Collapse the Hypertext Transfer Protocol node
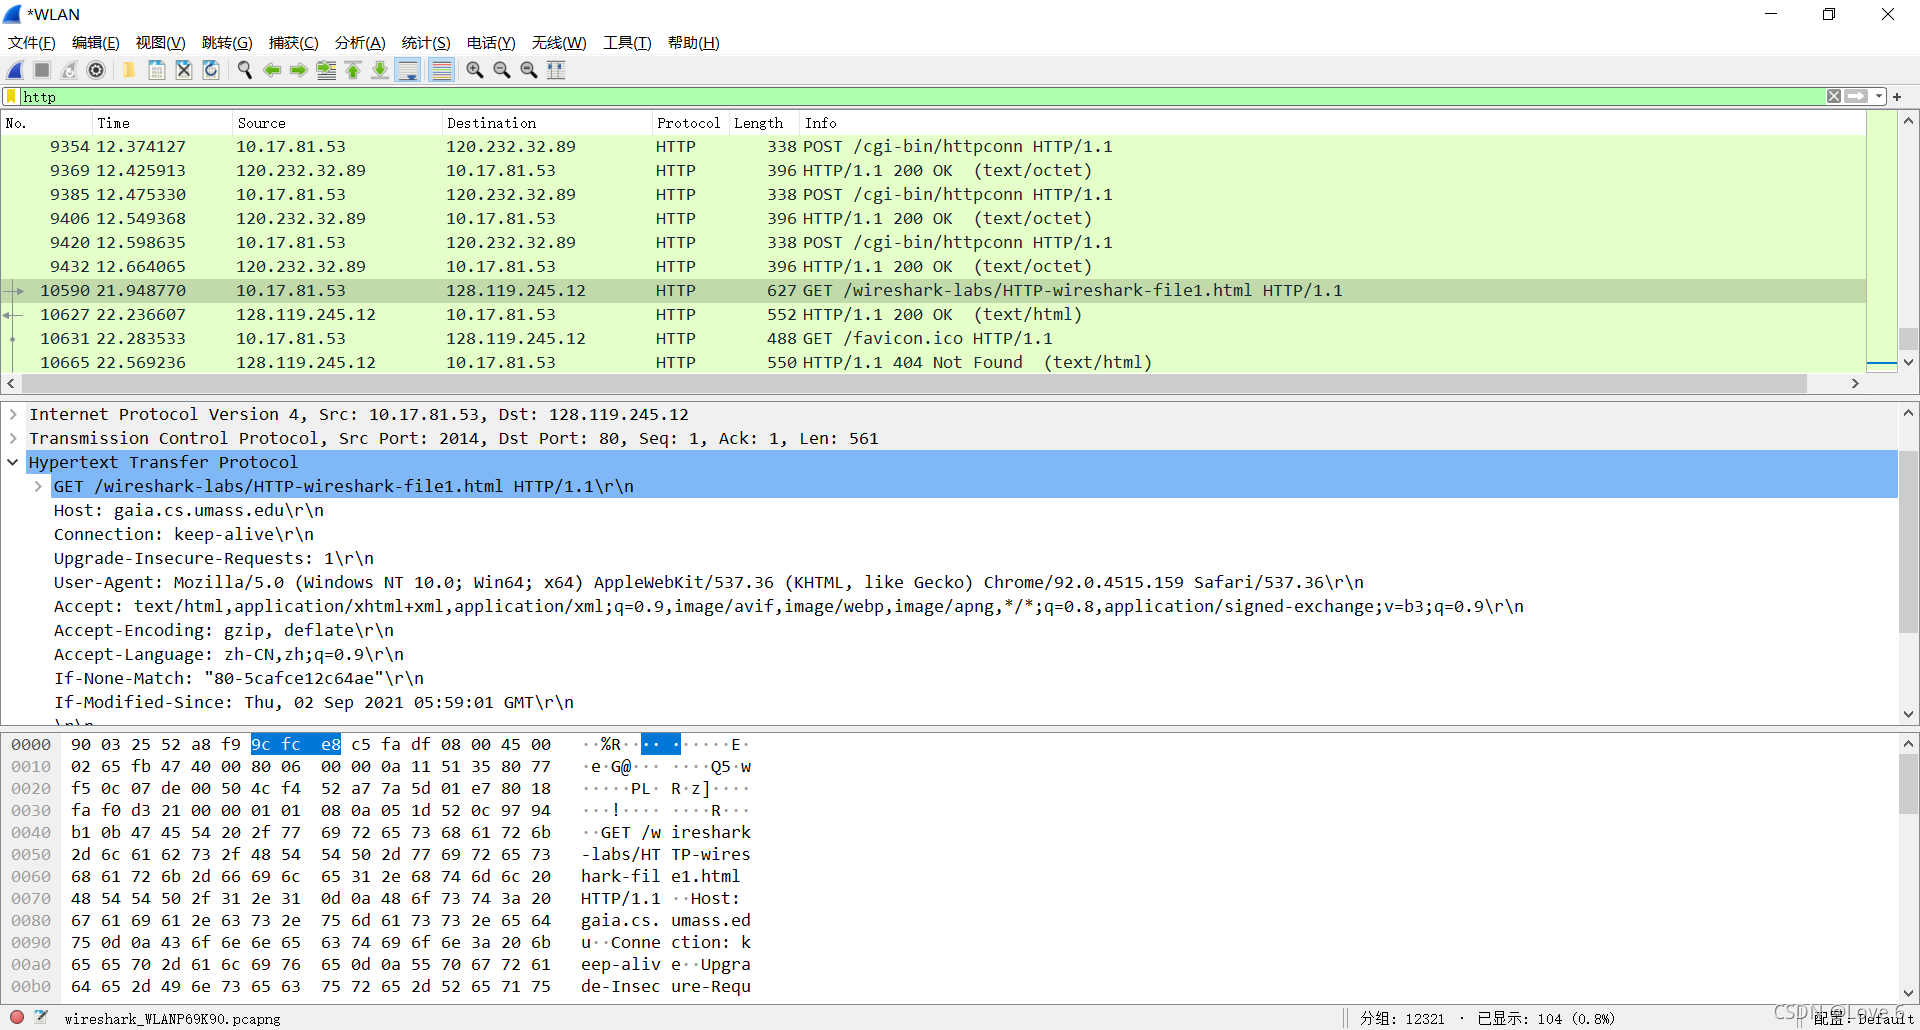 [x=12, y=462]
